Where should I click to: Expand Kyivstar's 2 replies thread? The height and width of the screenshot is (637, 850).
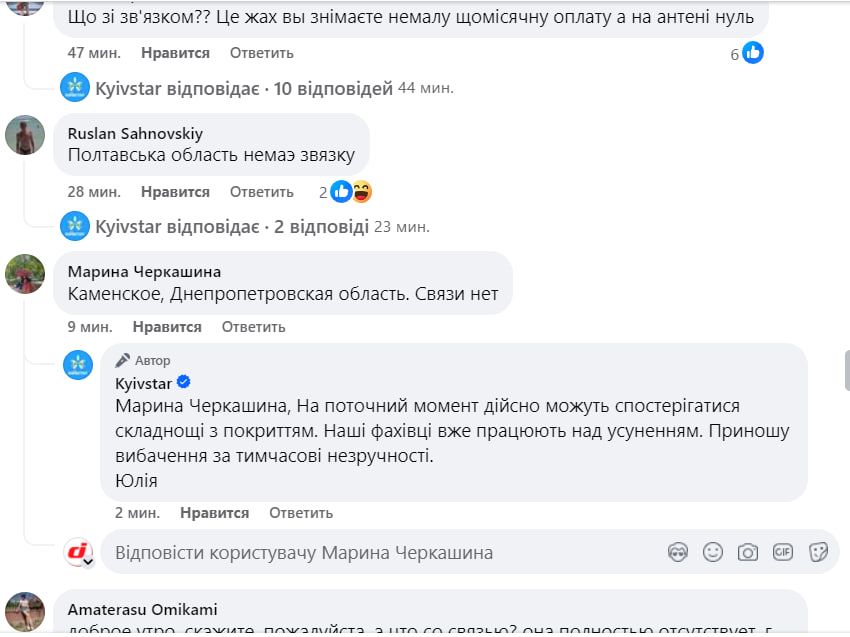(232, 226)
